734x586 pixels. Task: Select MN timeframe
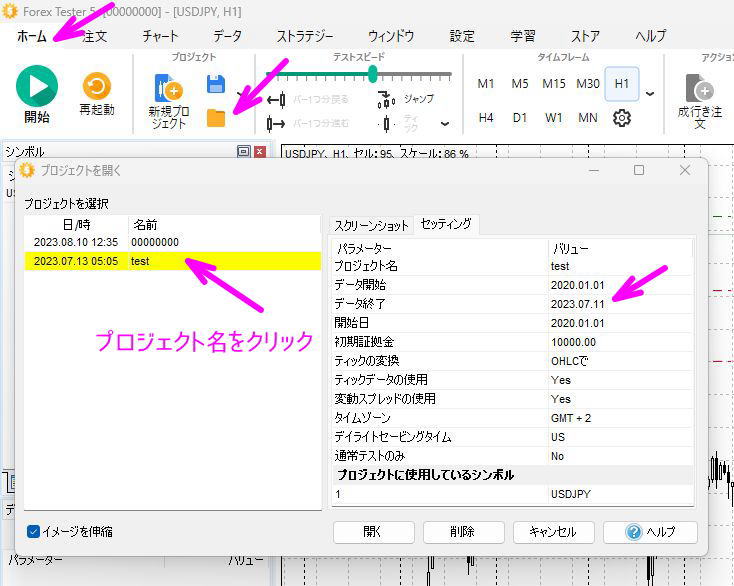[588, 118]
